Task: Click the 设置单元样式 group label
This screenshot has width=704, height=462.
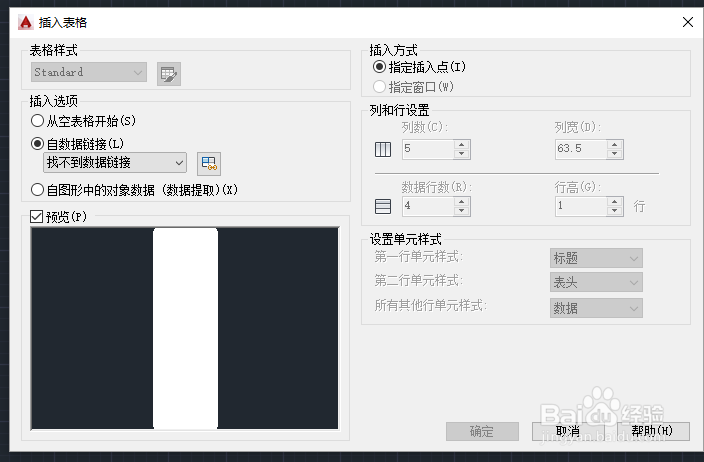Action: pos(405,239)
